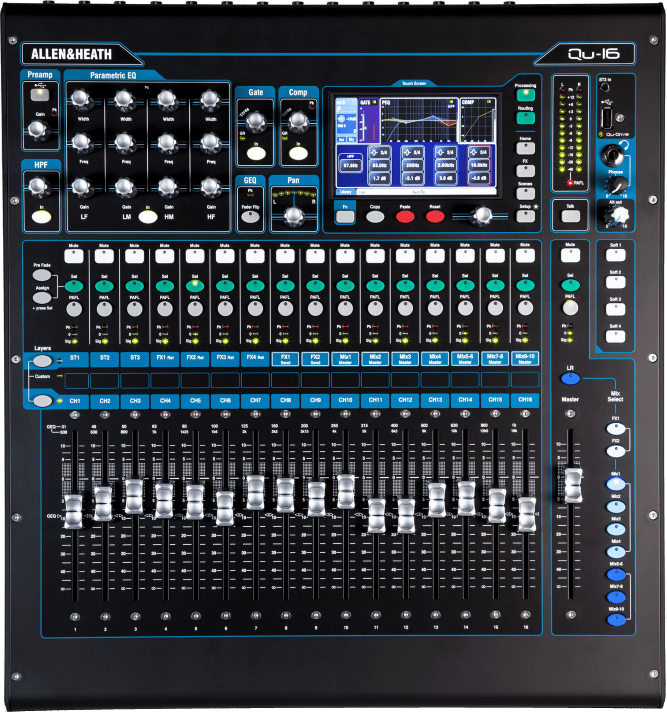Click the Master fader cap
This screenshot has height=712, width=667.
[573, 486]
